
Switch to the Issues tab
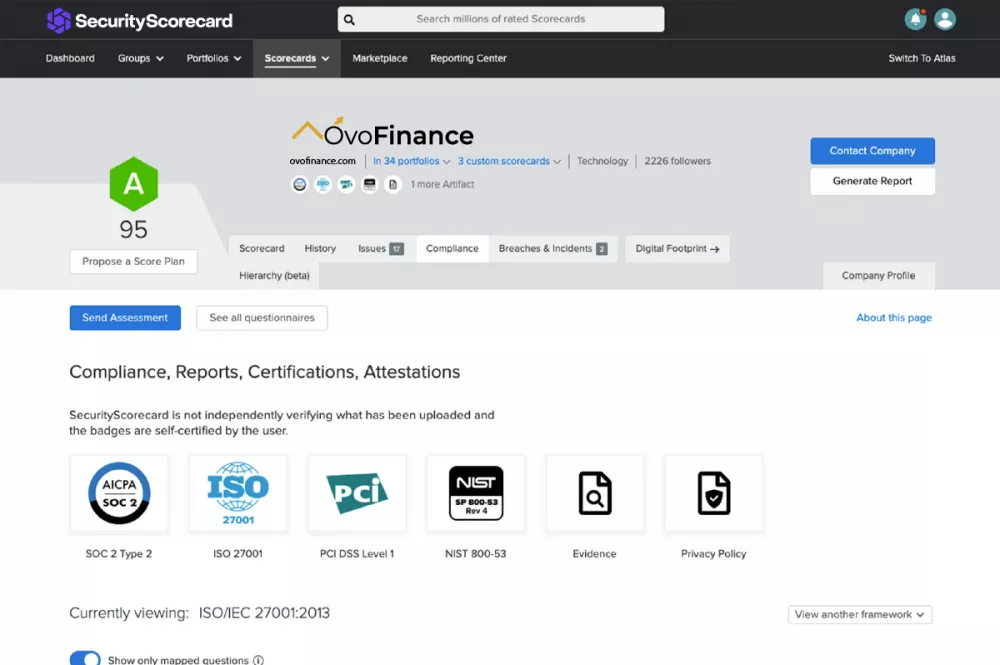pos(381,249)
